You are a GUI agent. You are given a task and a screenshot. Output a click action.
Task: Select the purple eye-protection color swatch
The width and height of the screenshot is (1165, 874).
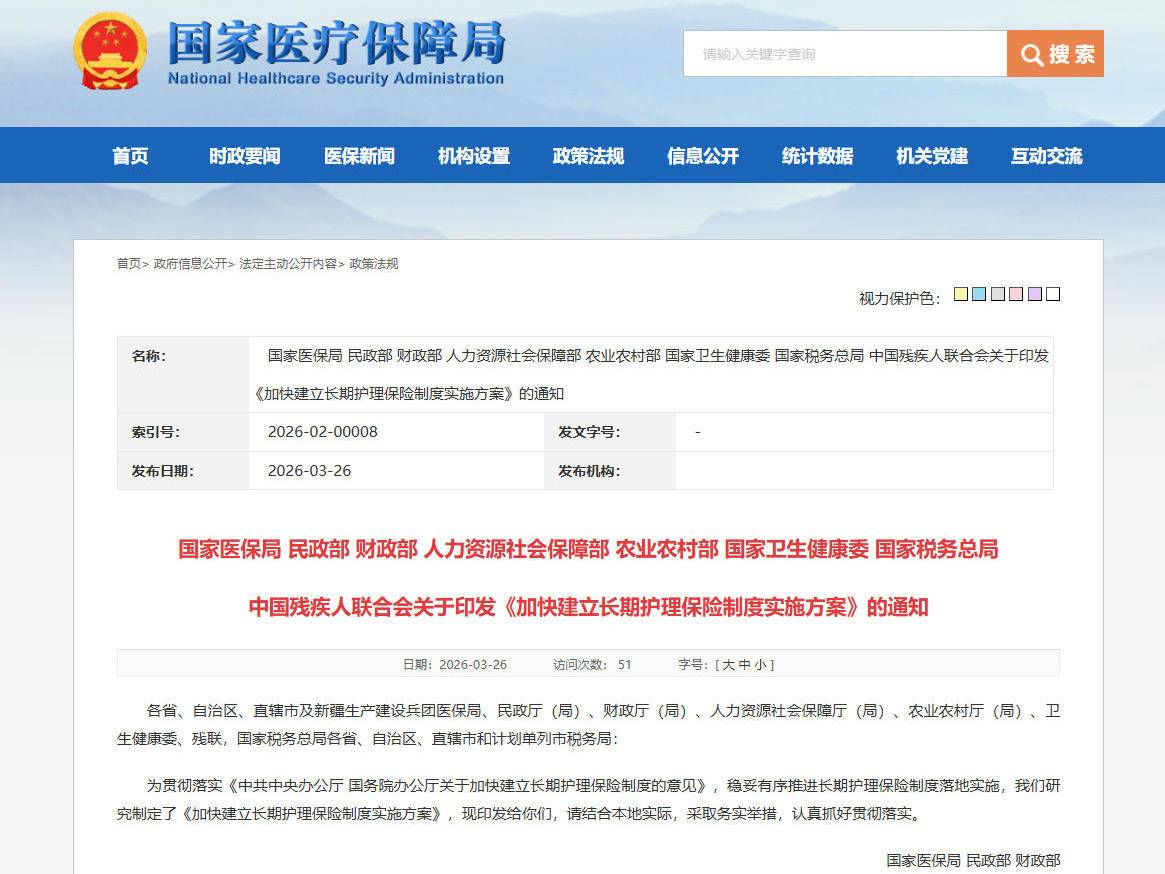pos(1035,294)
